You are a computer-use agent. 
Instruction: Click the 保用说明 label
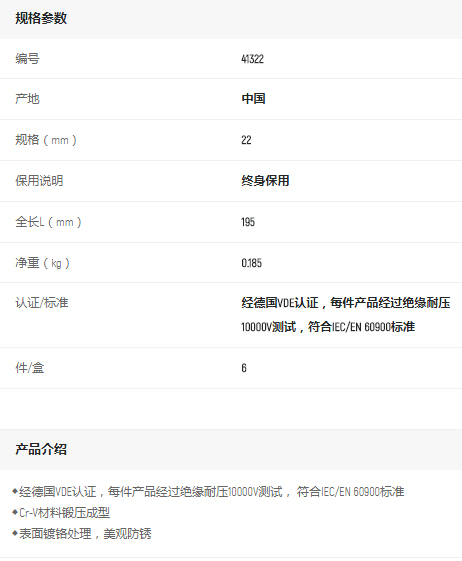(39, 181)
